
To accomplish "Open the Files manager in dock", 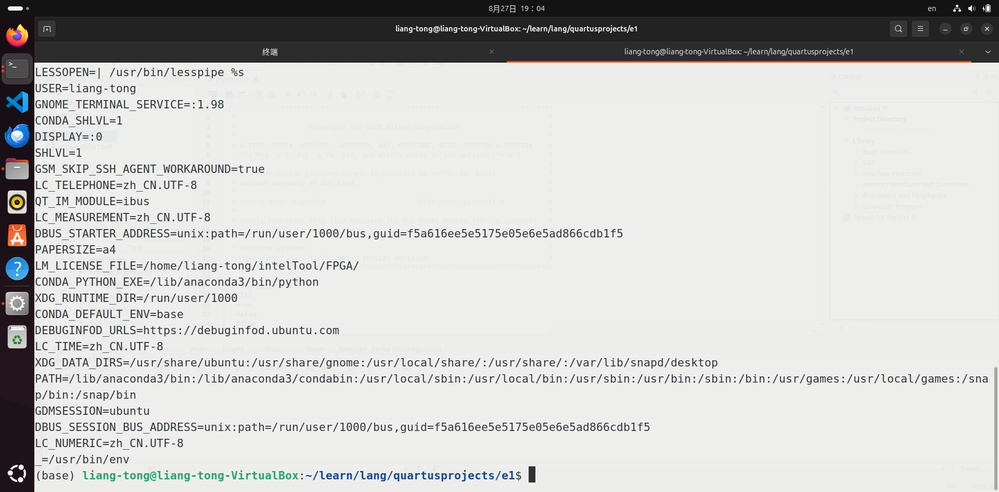I will click(16, 169).
